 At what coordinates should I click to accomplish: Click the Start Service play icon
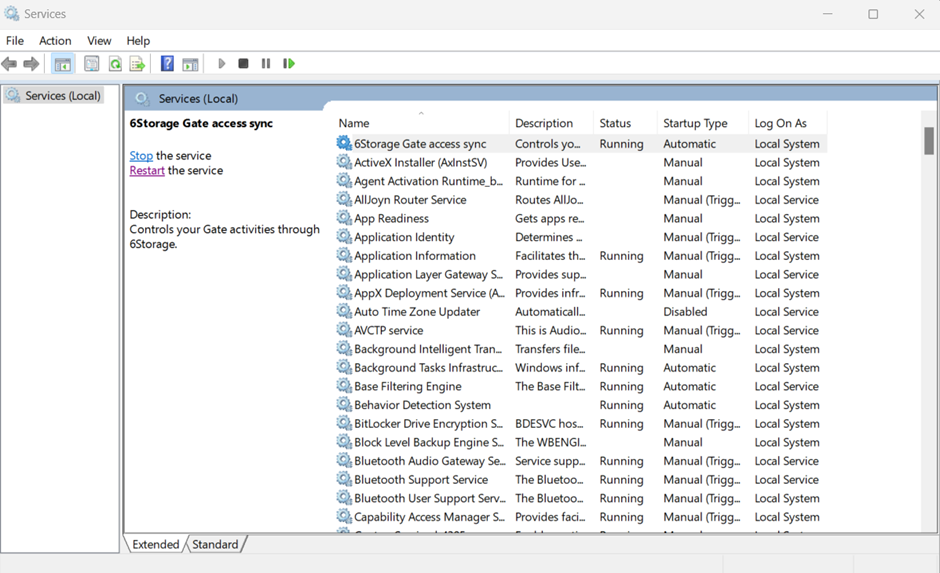coord(222,64)
